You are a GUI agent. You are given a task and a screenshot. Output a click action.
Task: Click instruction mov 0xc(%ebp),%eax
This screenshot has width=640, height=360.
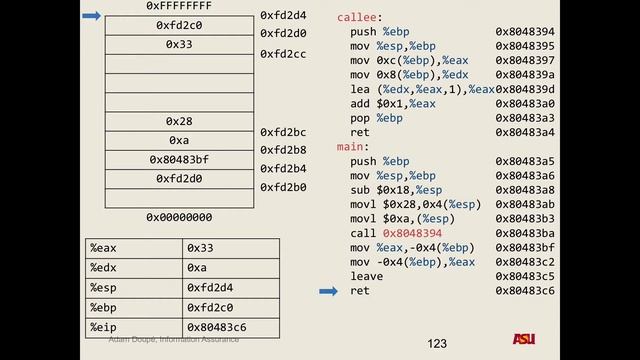[x=409, y=60]
